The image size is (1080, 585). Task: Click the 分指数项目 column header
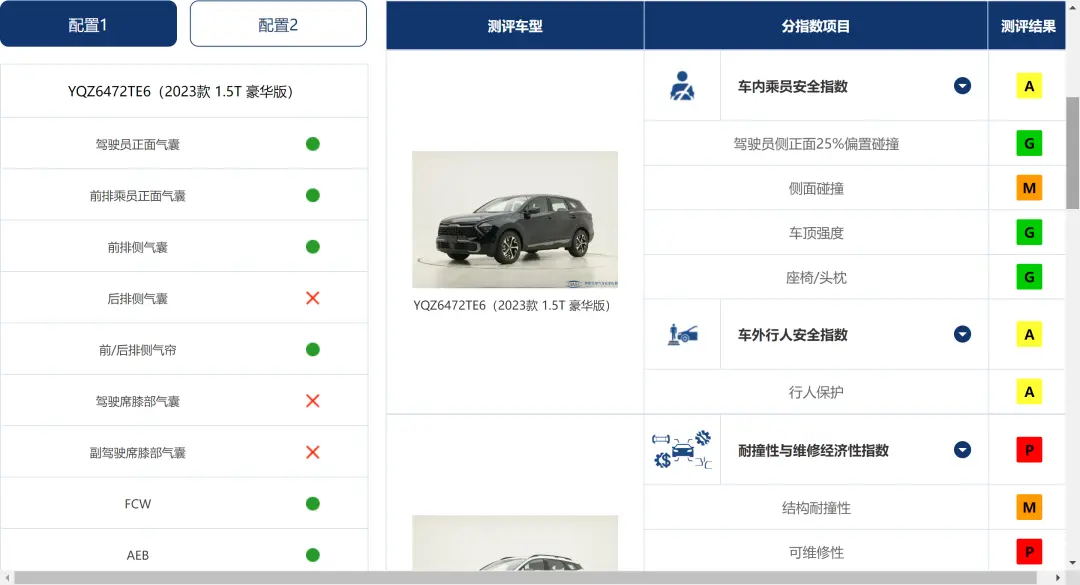[x=816, y=25]
